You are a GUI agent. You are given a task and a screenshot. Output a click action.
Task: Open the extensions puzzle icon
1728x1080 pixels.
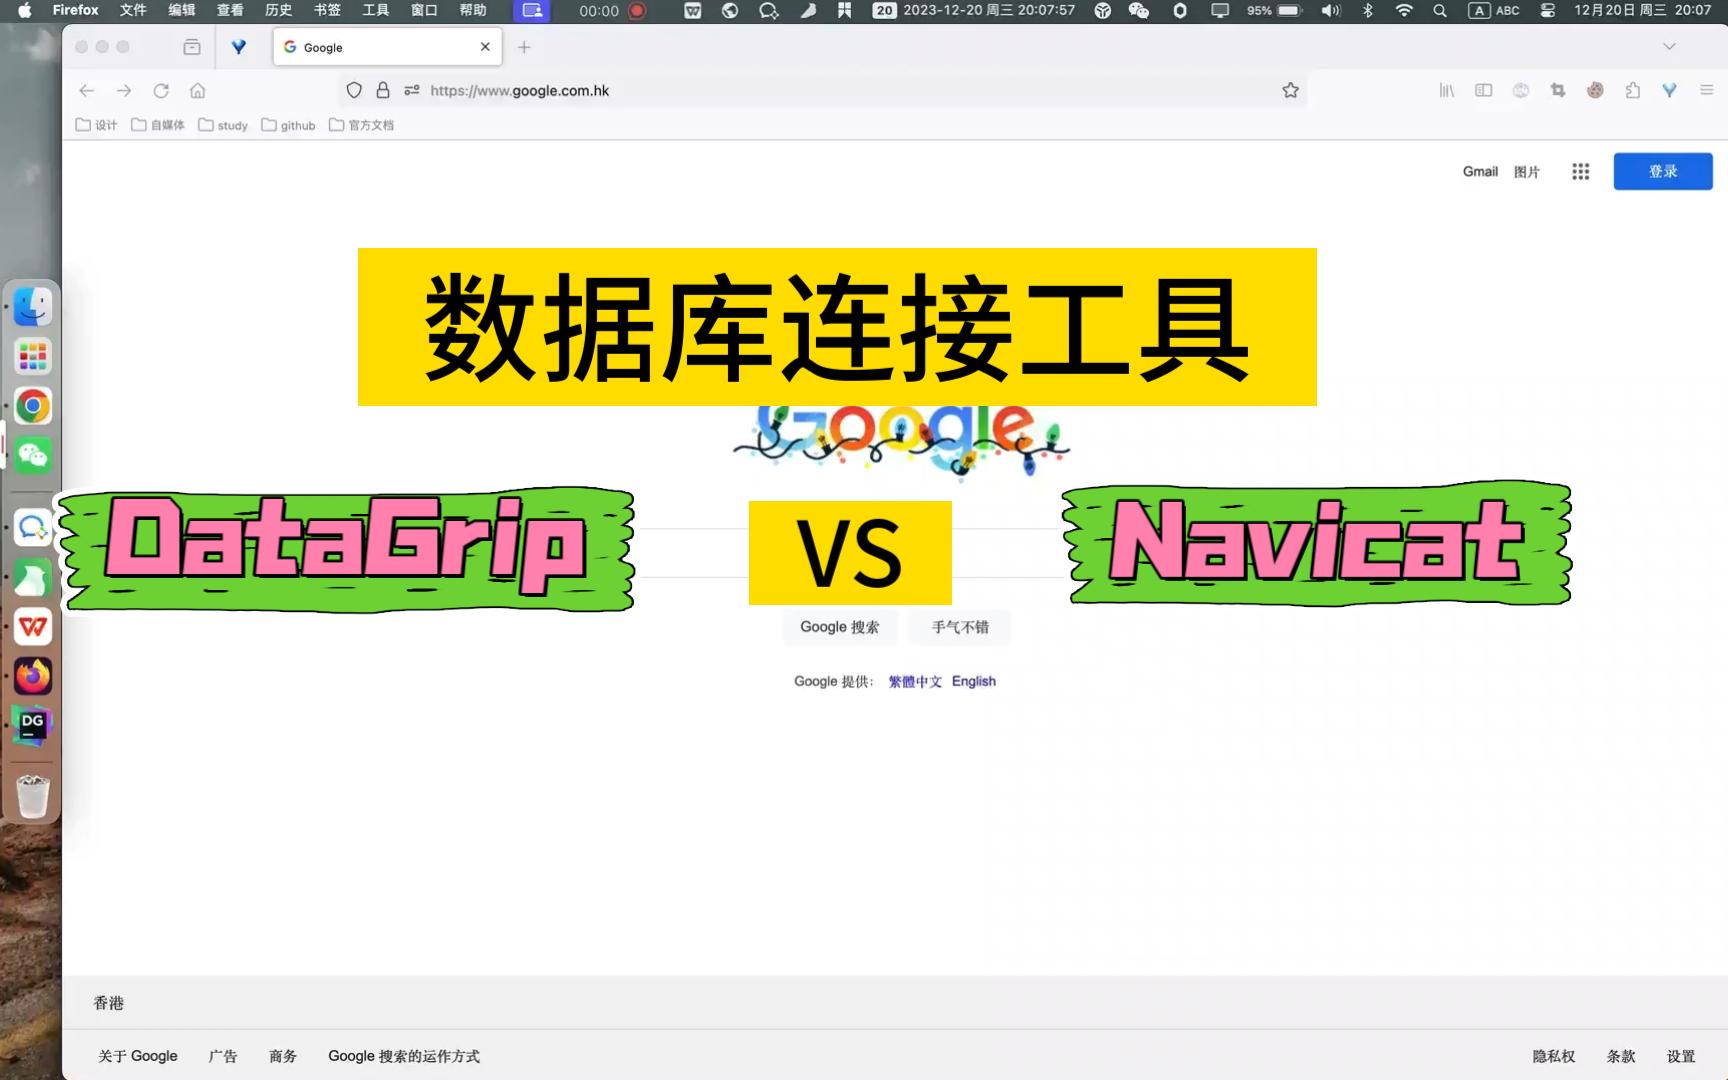(1633, 91)
